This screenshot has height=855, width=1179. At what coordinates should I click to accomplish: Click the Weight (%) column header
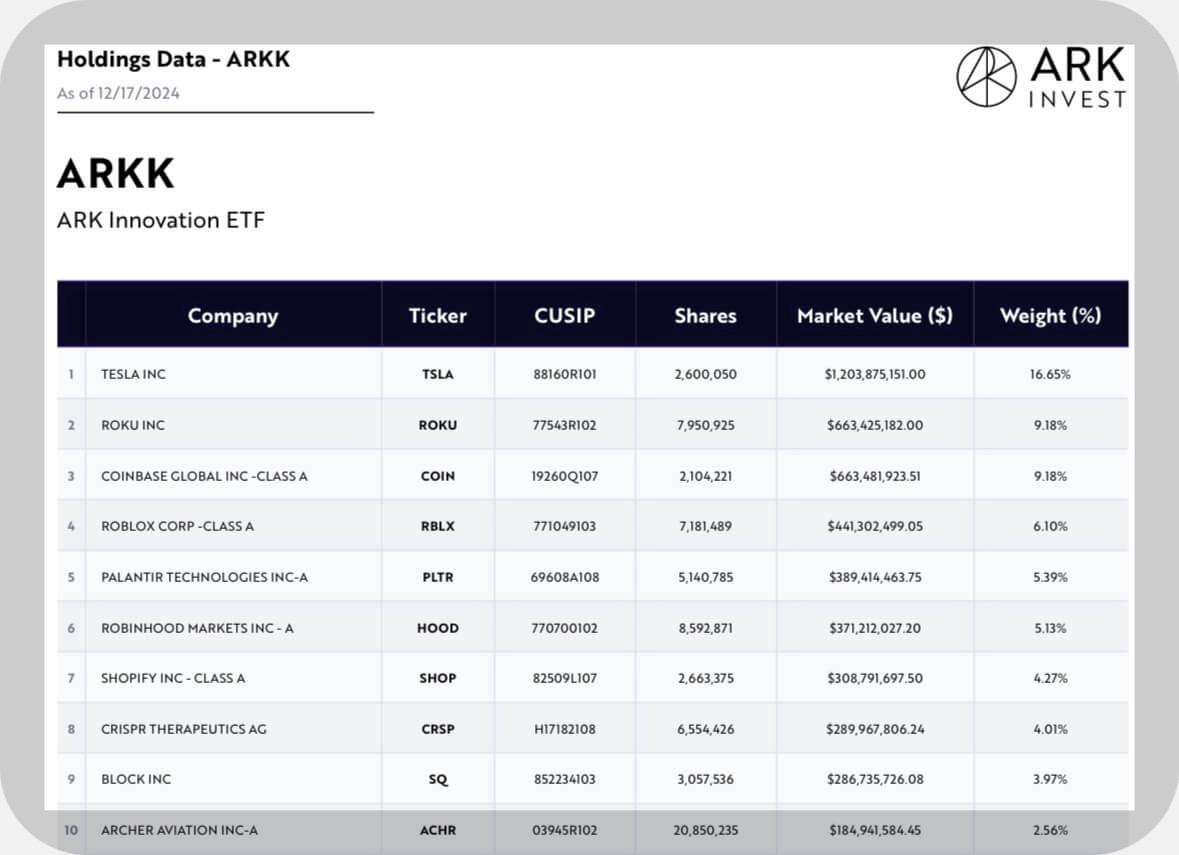point(1050,316)
